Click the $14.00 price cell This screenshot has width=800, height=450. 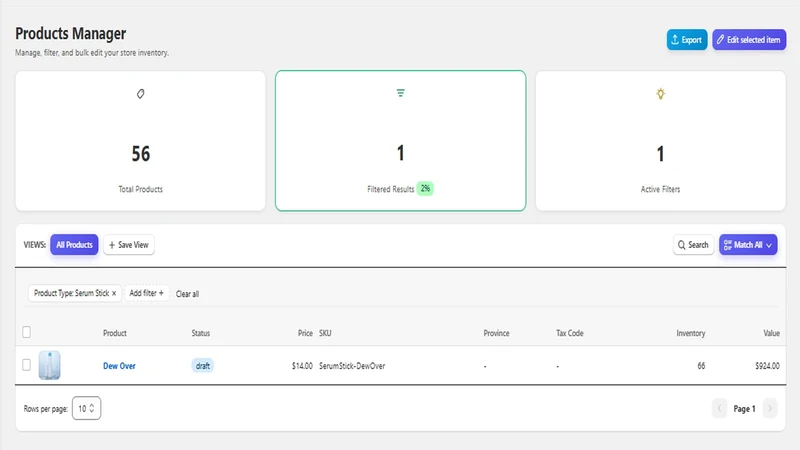[x=302, y=366]
